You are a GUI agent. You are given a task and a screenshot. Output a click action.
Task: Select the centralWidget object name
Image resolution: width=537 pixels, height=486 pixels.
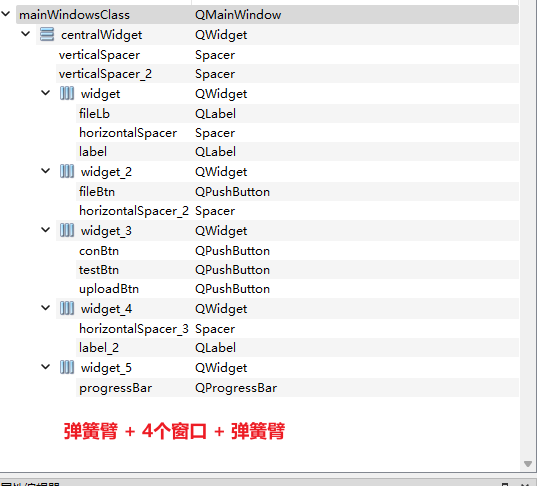coord(101,35)
